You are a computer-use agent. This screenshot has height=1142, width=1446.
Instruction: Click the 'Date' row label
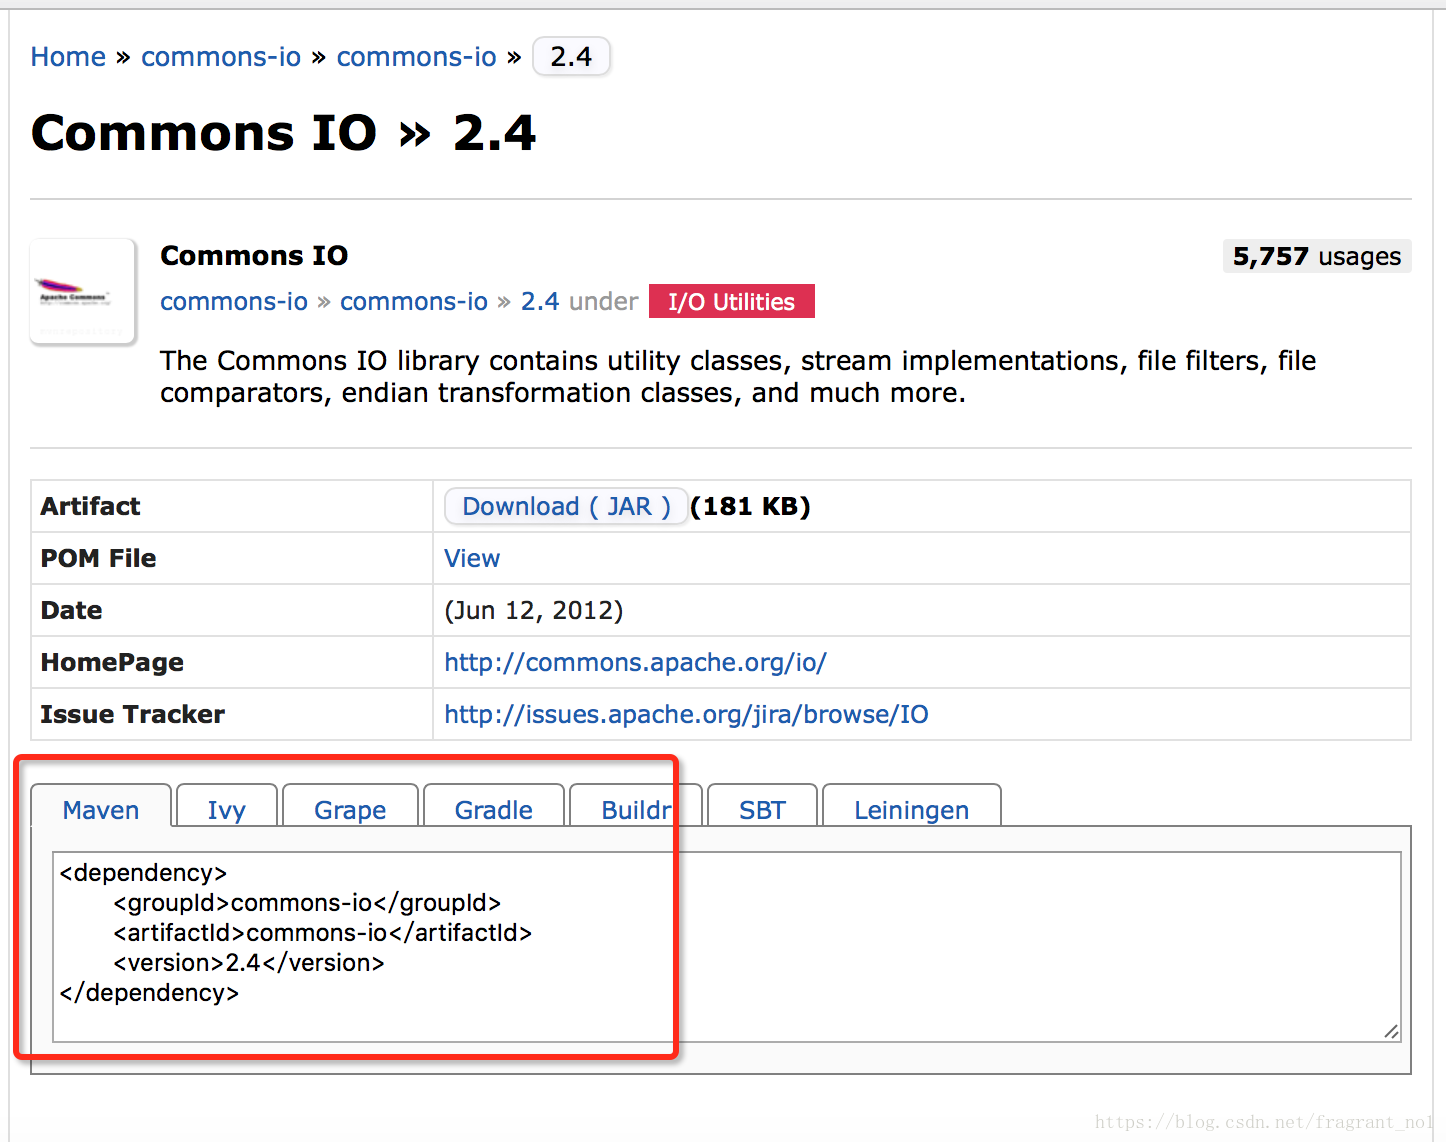(71, 610)
